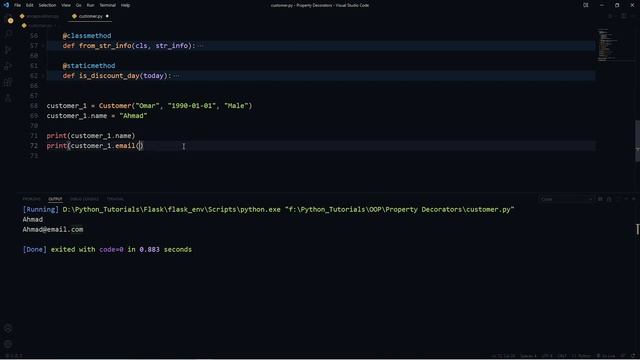640x360 pixels.
Task: Open the View menu
Action: pos(66,5)
